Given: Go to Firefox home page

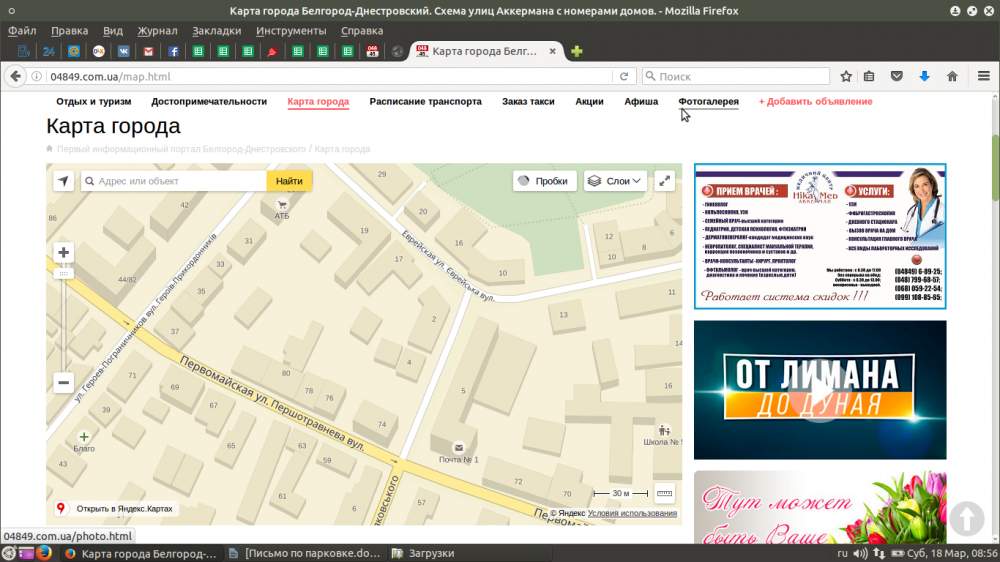Looking at the screenshot, I should [952, 76].
